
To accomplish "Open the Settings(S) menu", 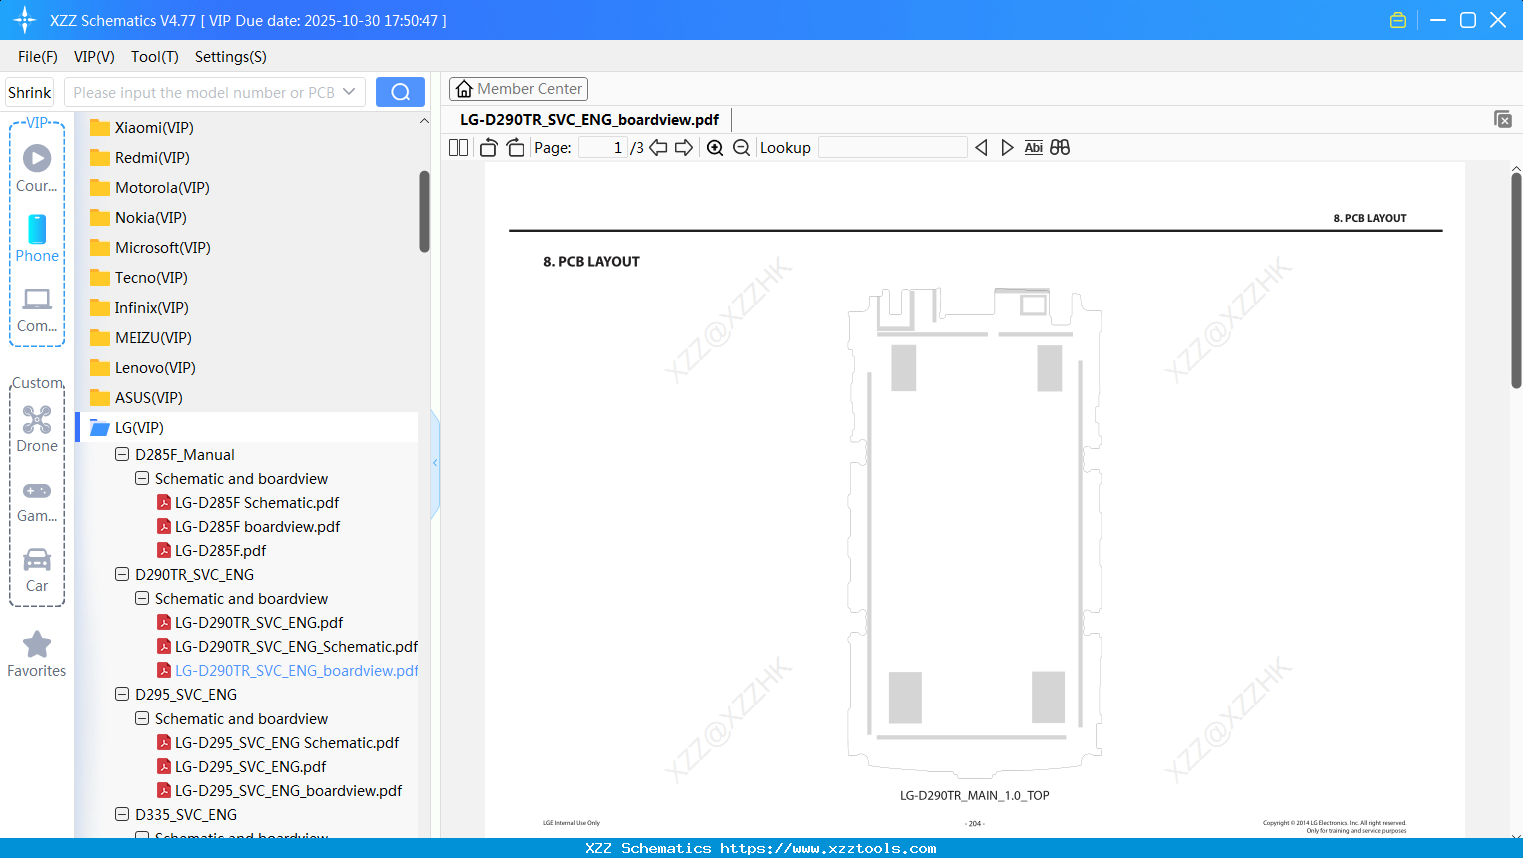I will 231,57.
